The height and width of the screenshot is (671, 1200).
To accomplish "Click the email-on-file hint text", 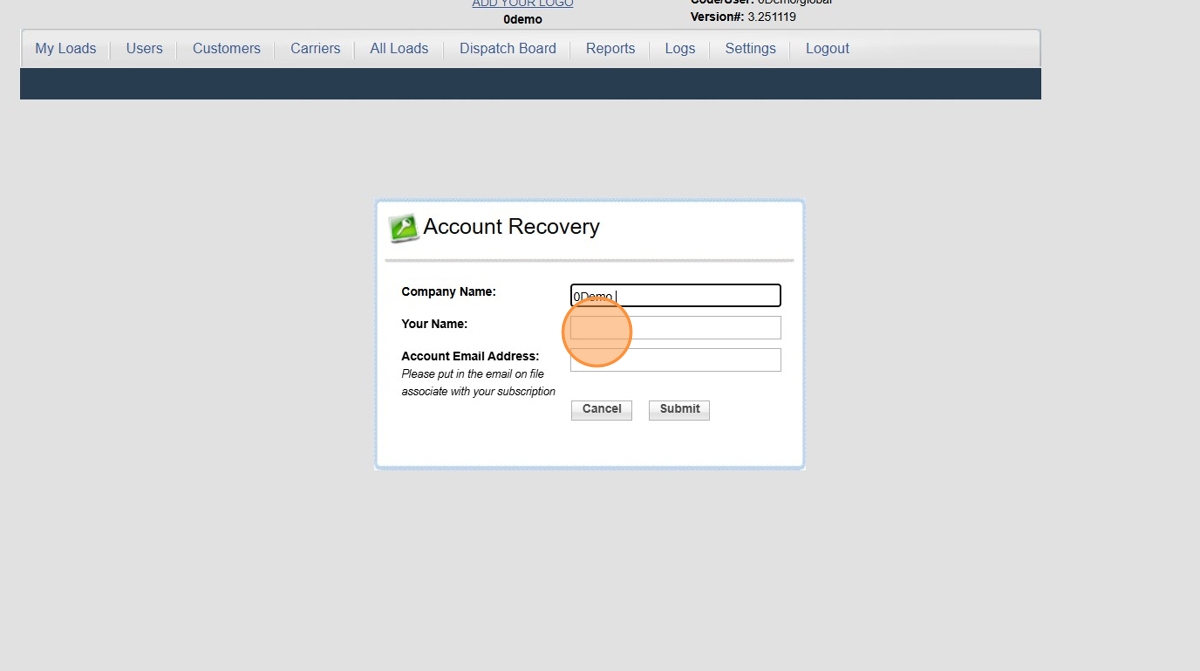I will [x=478, y=383].
